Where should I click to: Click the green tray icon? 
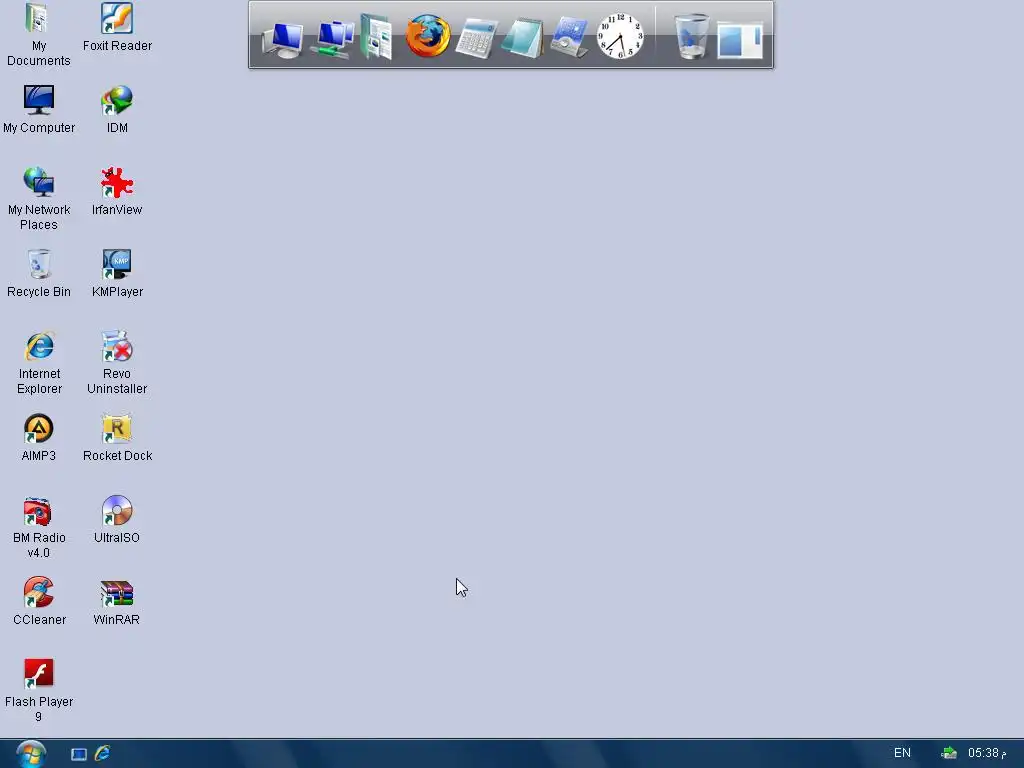(x=949, y=753)
